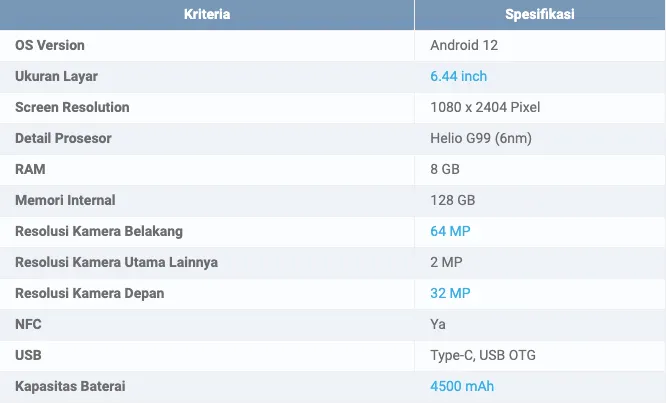This screenshot has height=403, width=666.
Task: Click the Detail Prosesor row label
Action: pyautogui.click(x=63, y=138)
